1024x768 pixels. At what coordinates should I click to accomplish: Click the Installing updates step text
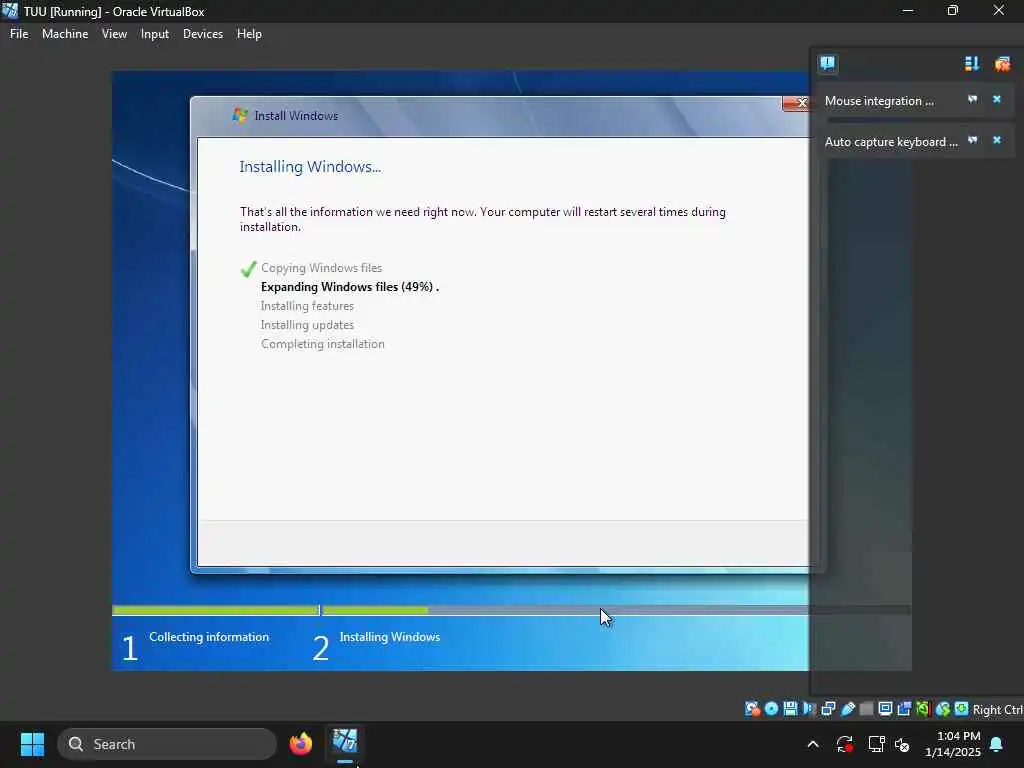click(x=307, y=325)
